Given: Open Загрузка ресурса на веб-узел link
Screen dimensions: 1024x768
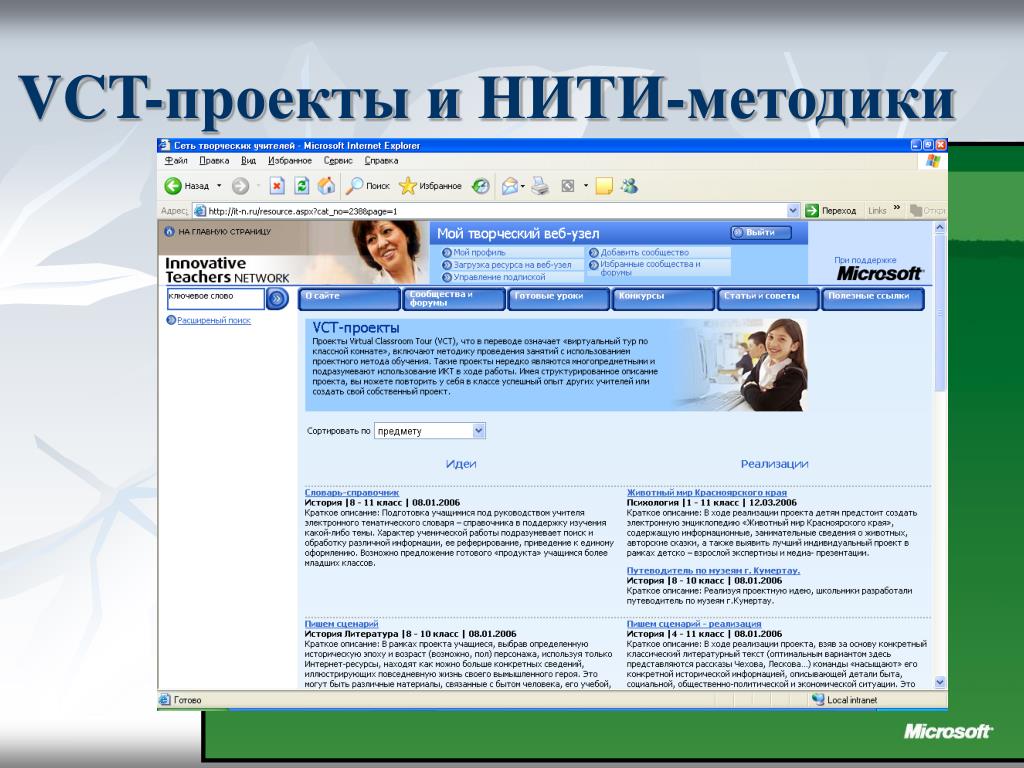Looking at the screenshot, I should [x=512, y=264].
